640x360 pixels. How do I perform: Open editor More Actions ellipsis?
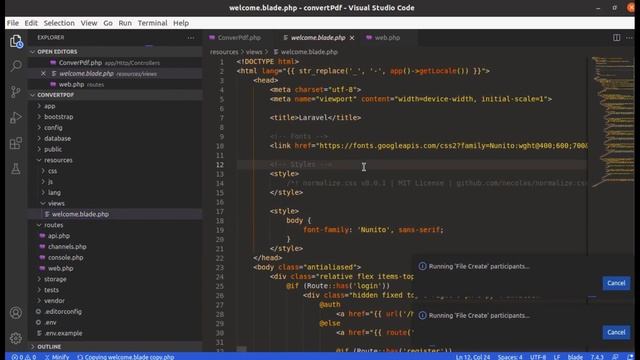[x=629, y=38]
